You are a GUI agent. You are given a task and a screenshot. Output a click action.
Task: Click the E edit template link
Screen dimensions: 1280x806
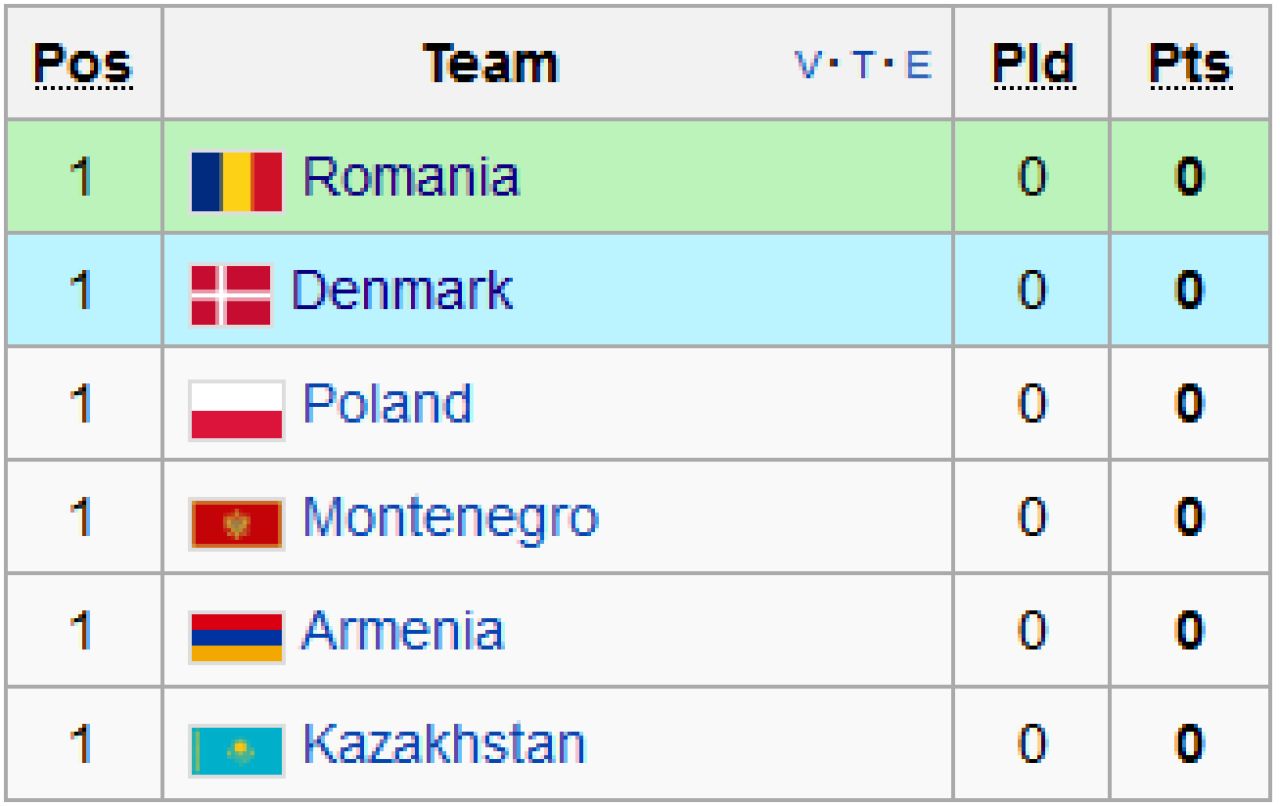tap(918, 66)
